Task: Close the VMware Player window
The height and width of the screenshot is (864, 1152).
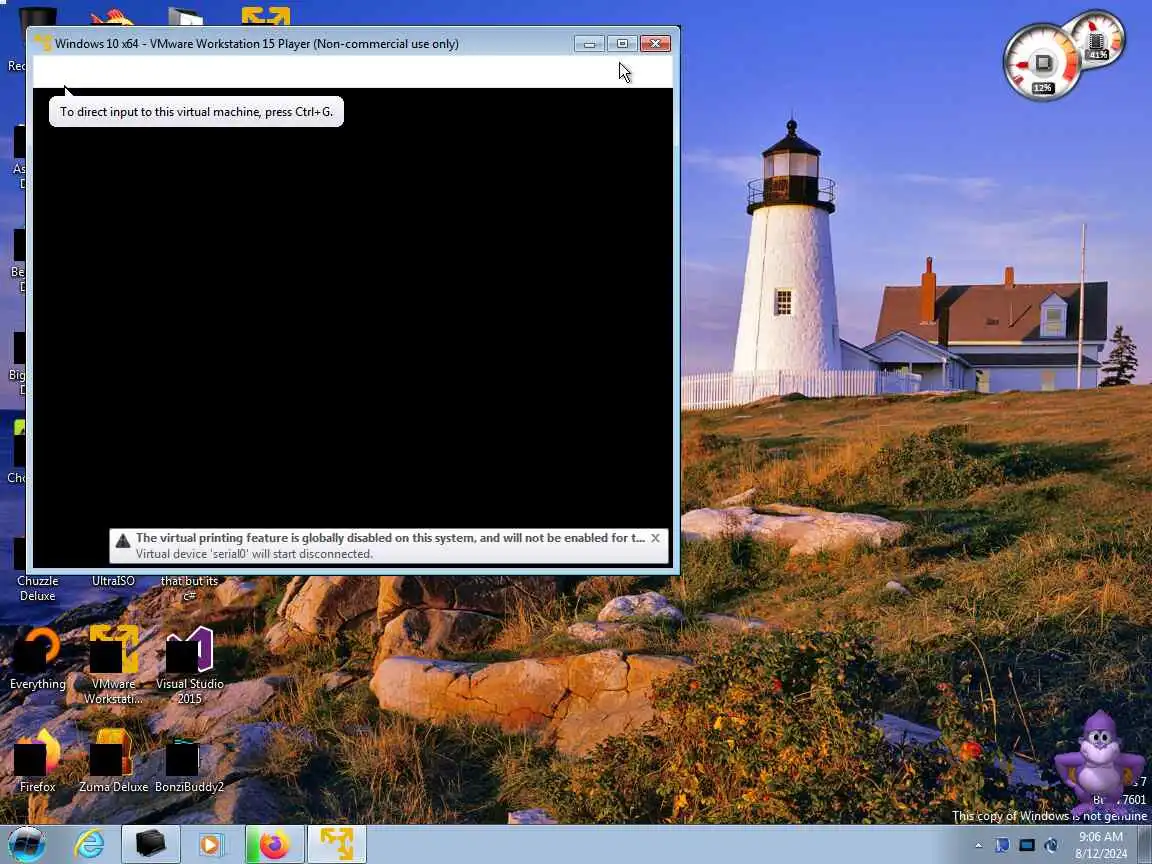Action: [655, 44]
